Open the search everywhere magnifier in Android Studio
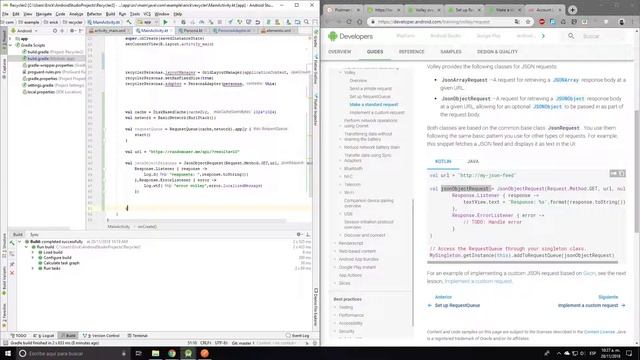The image size is (640, 360). click(307, 22)
